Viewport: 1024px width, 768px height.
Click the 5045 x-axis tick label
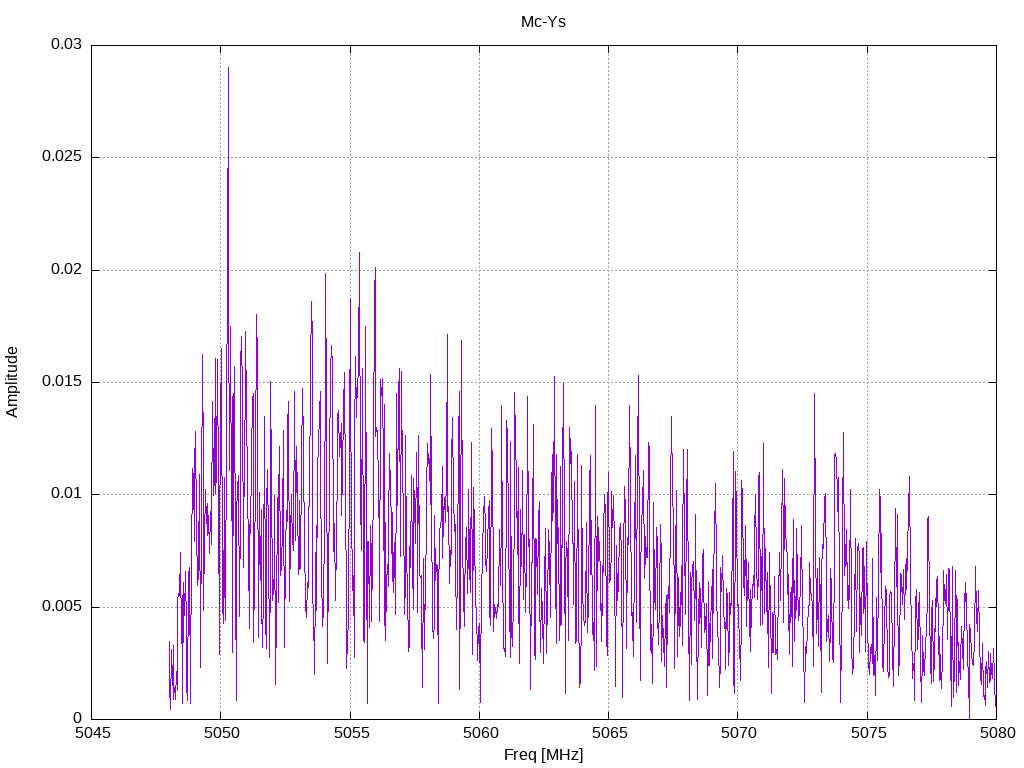[x=92, y=733]
